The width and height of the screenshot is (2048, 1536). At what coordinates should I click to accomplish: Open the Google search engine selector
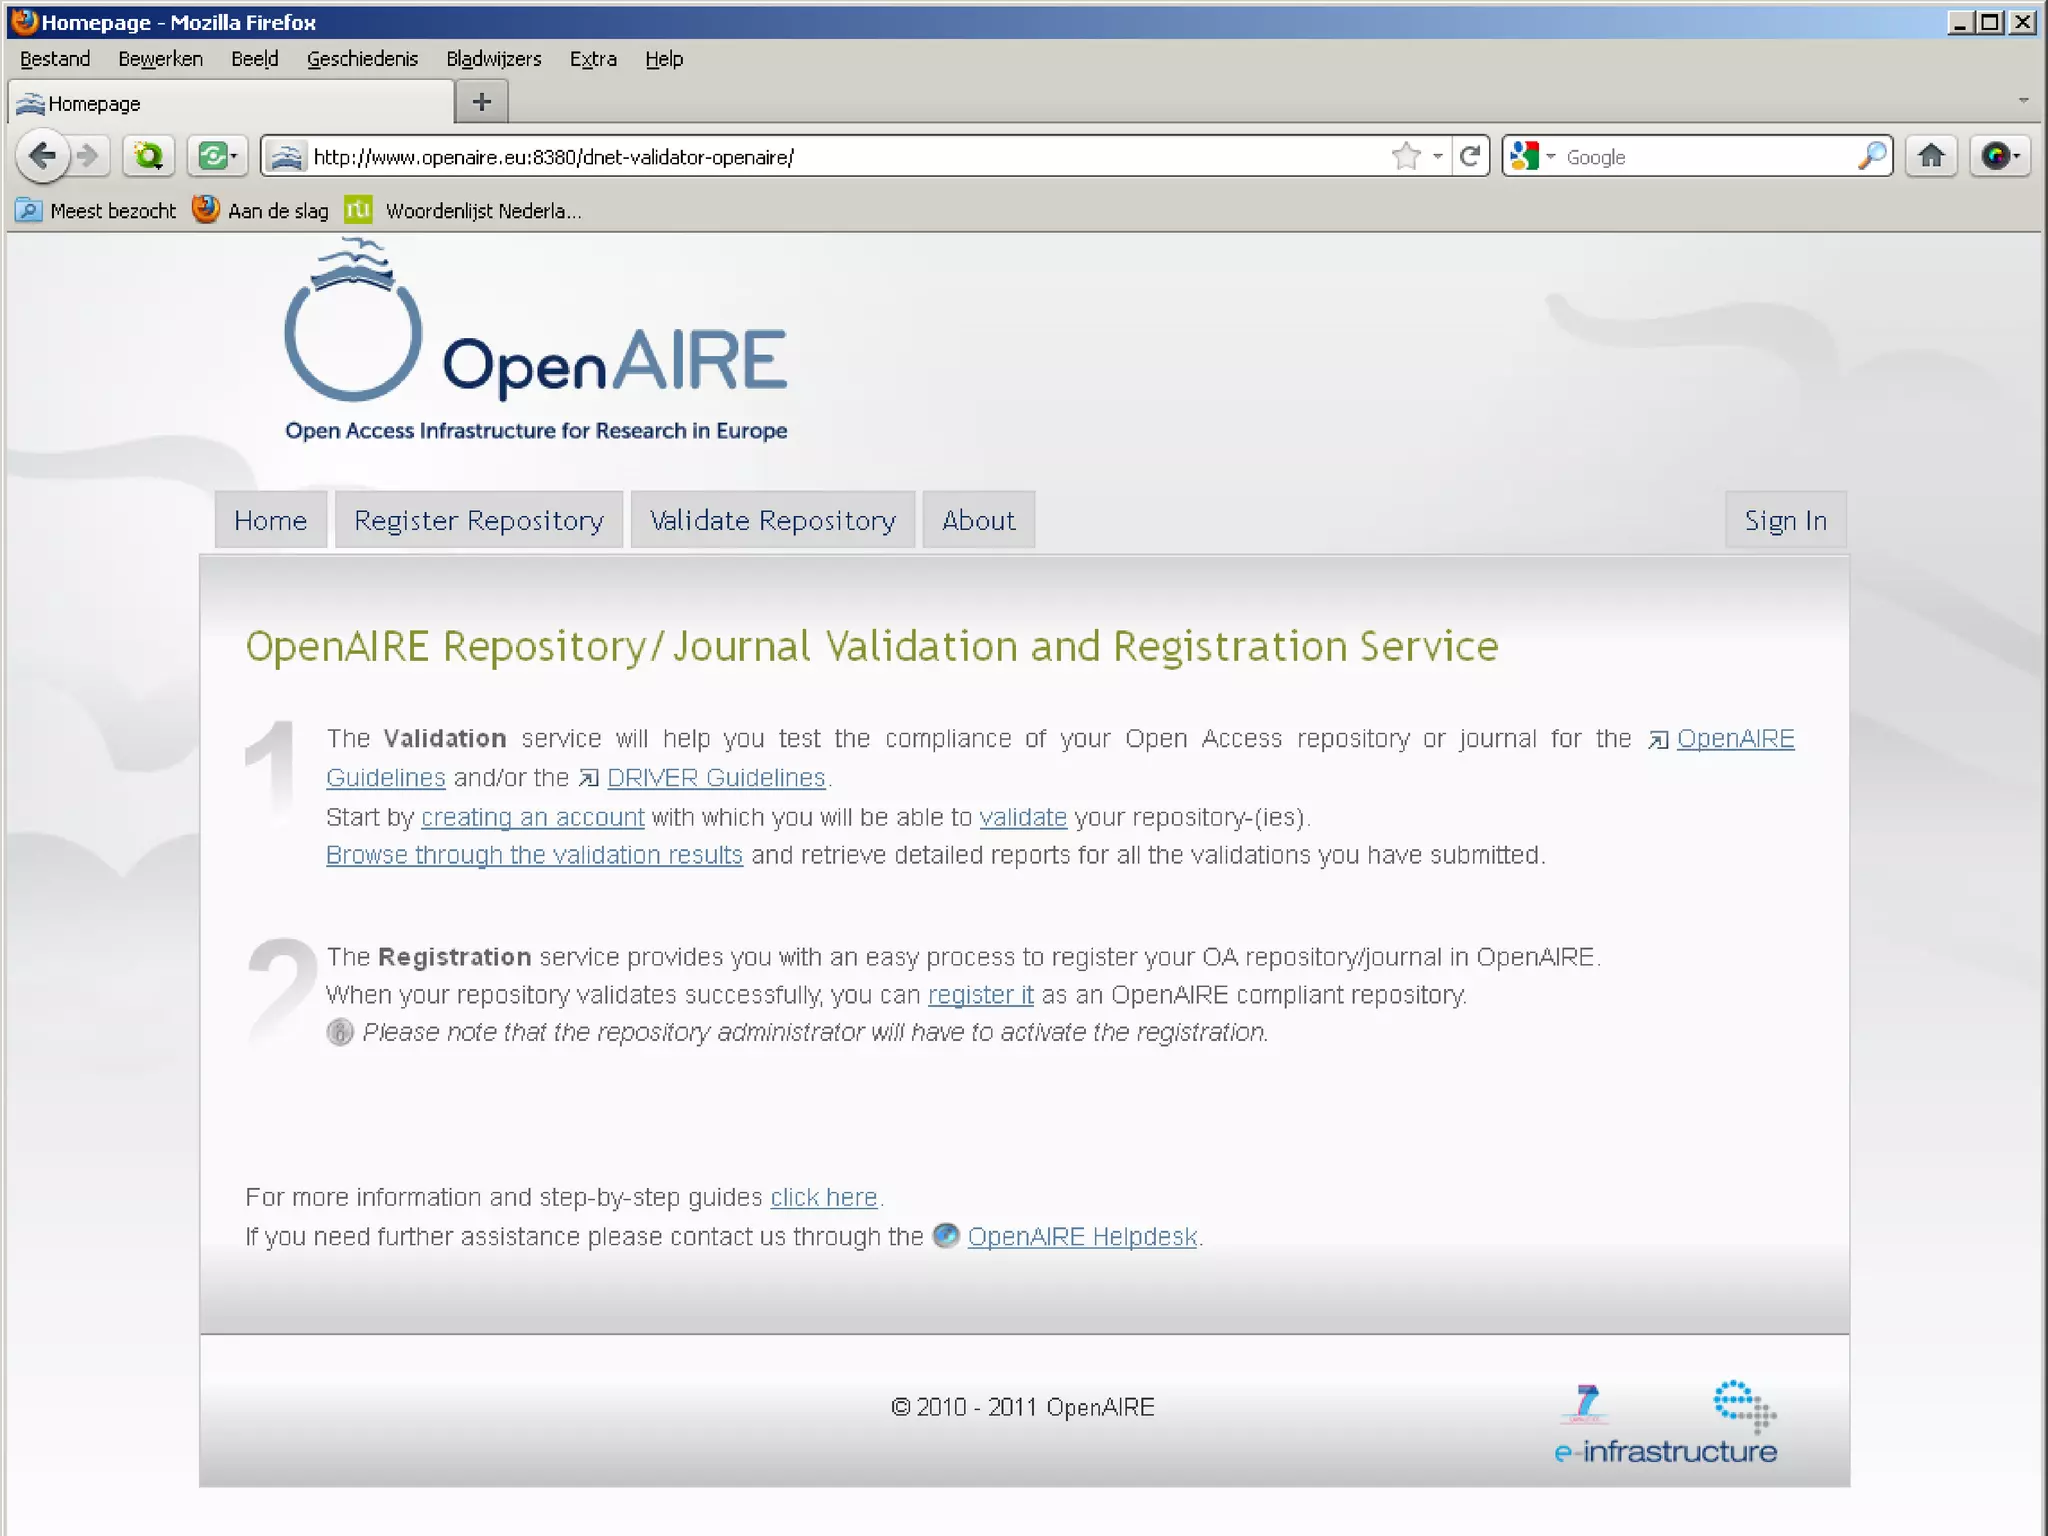coord(1533,156)
